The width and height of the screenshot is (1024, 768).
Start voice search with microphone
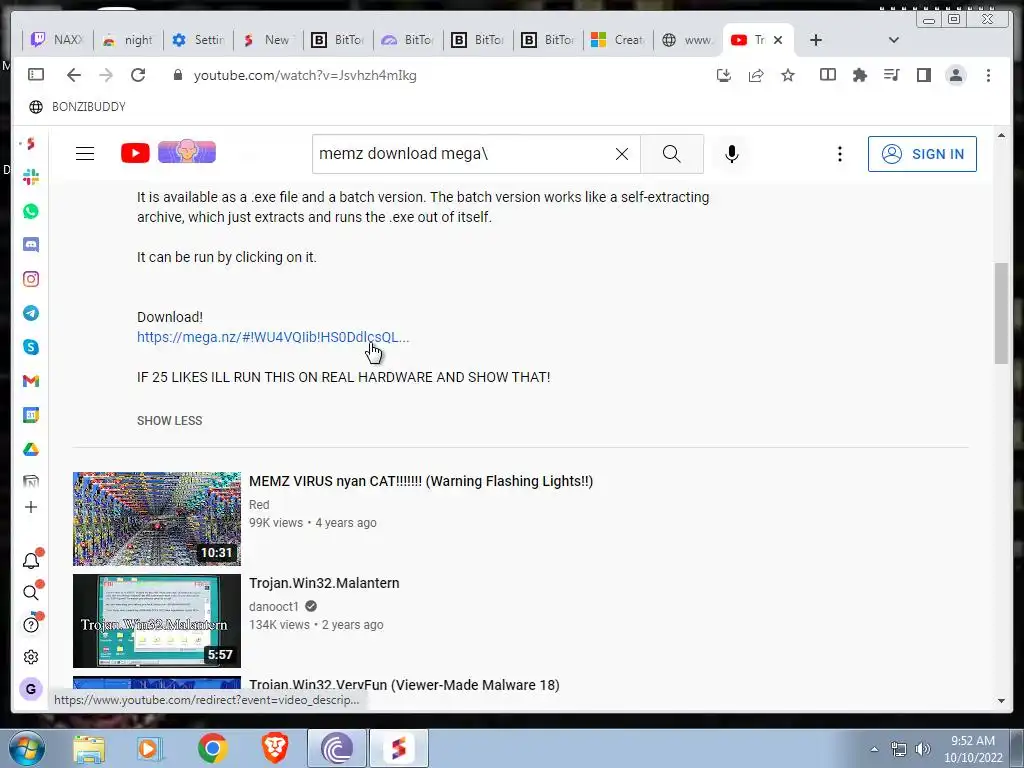click(731, 153)
